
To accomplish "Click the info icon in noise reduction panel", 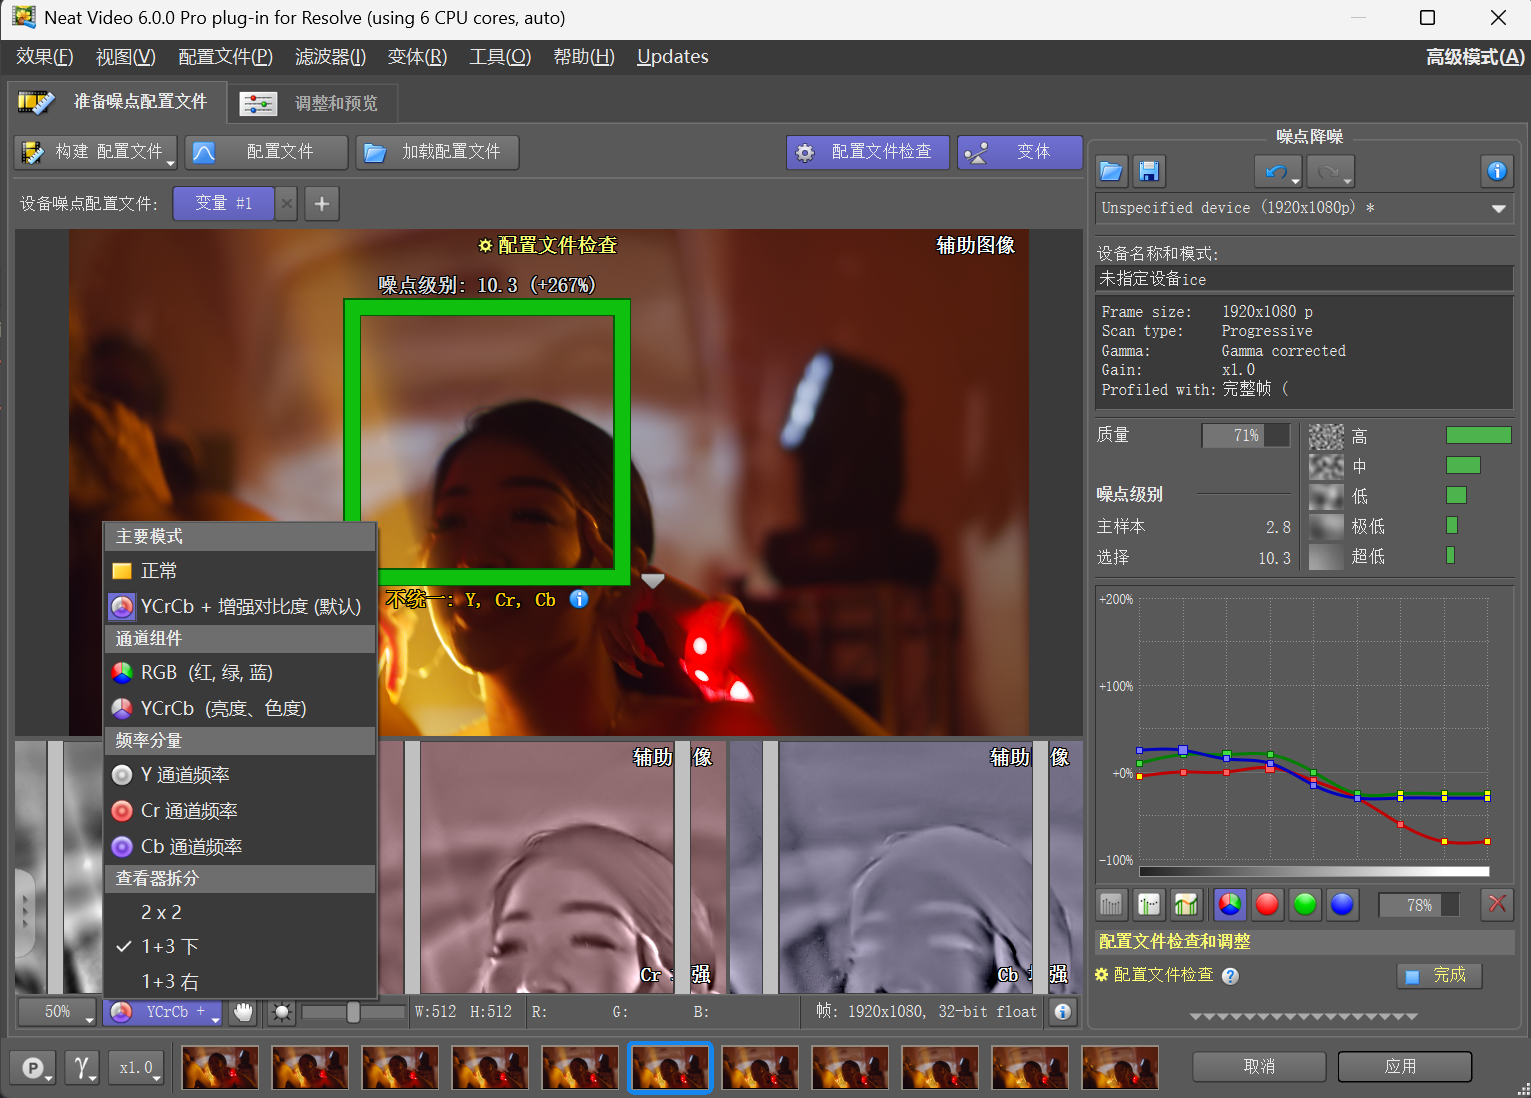I will click(1497, 171).
